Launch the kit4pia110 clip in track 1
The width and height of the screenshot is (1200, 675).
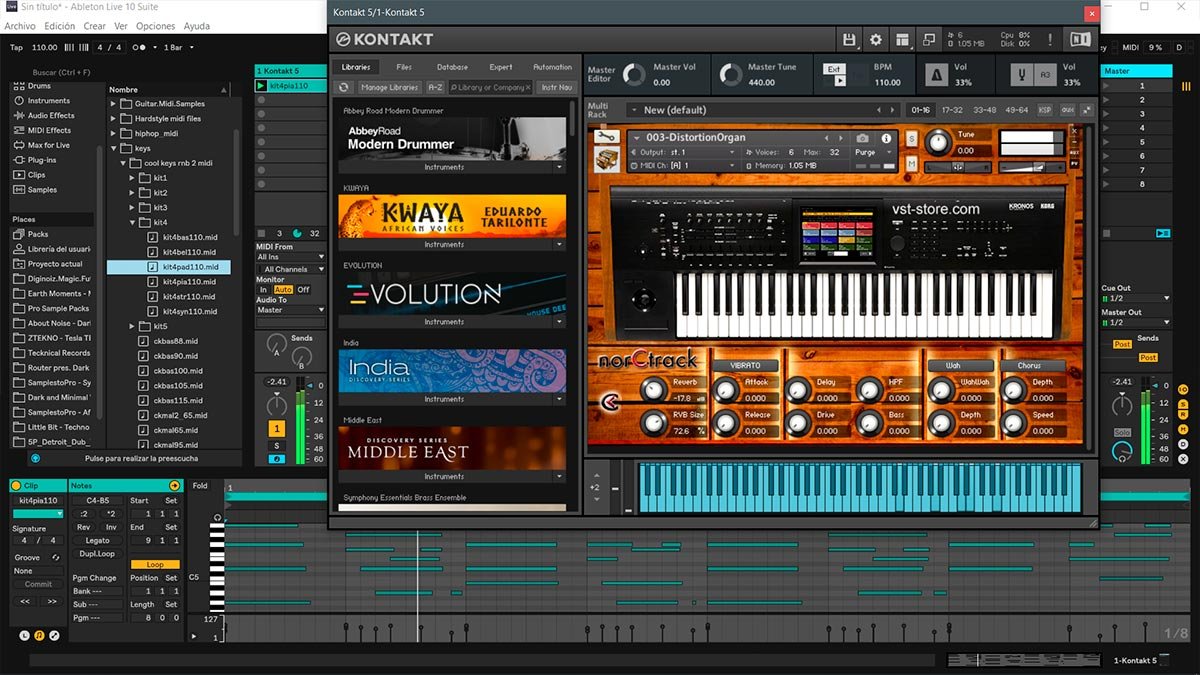262,86
